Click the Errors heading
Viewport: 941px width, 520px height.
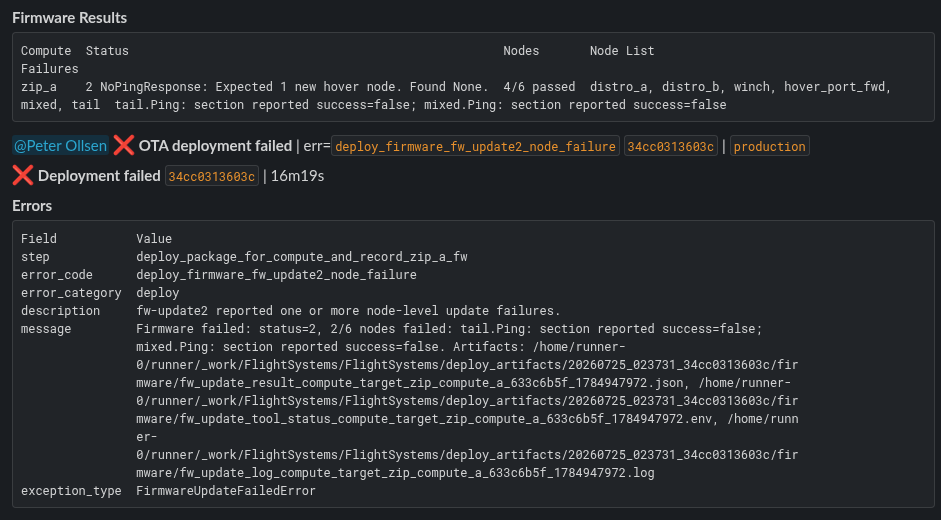click(x=32, y=206)
